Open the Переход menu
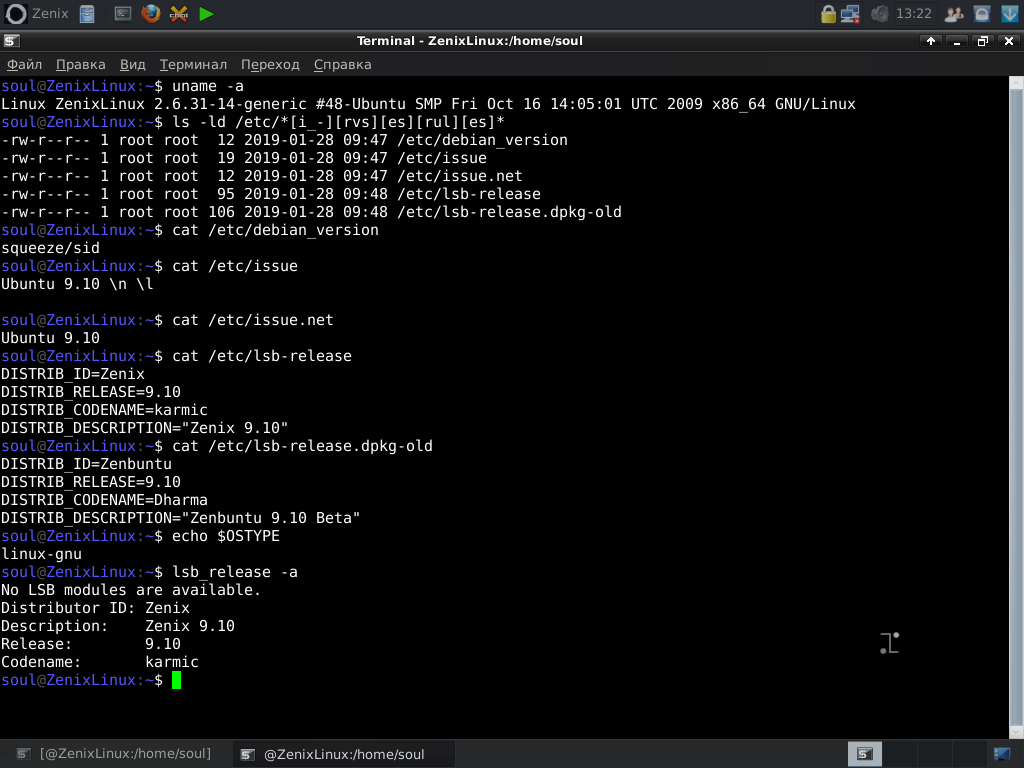This screenshot has width=1024, height=768. pos(270,65)
